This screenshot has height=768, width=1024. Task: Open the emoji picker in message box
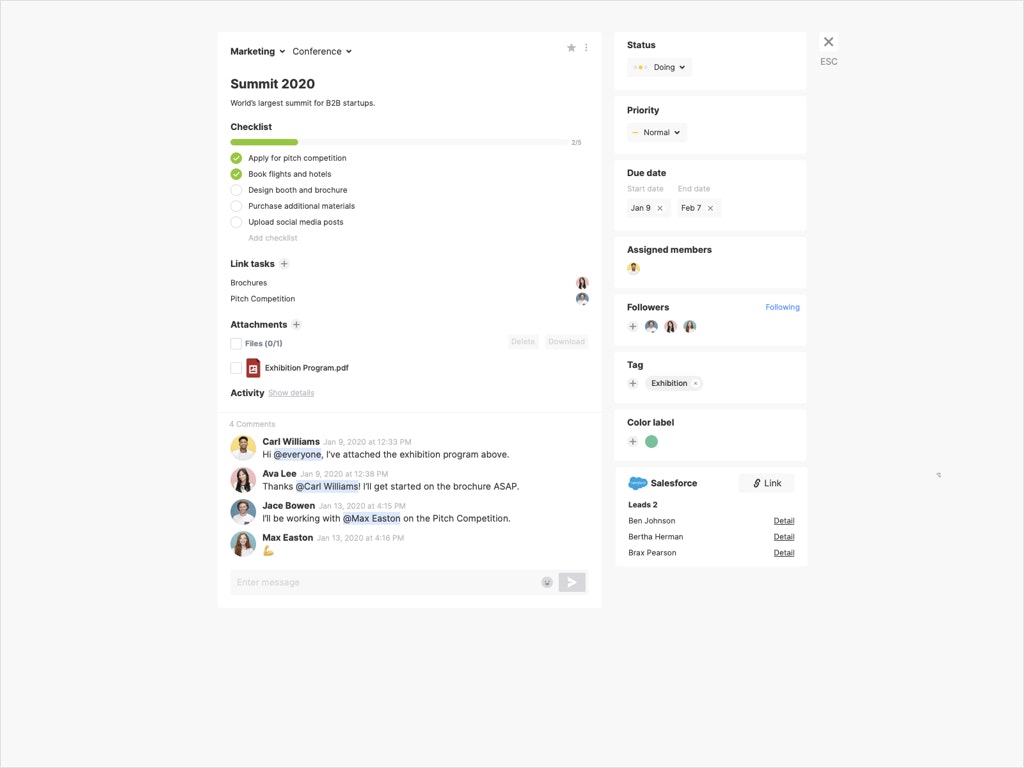(547, 582)
